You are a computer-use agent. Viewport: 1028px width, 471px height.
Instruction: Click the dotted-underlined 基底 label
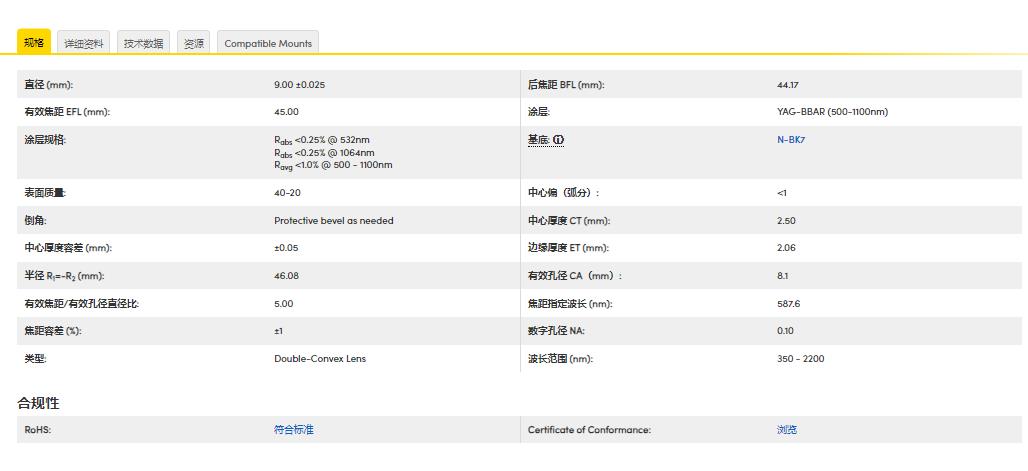tap(538, 140)
